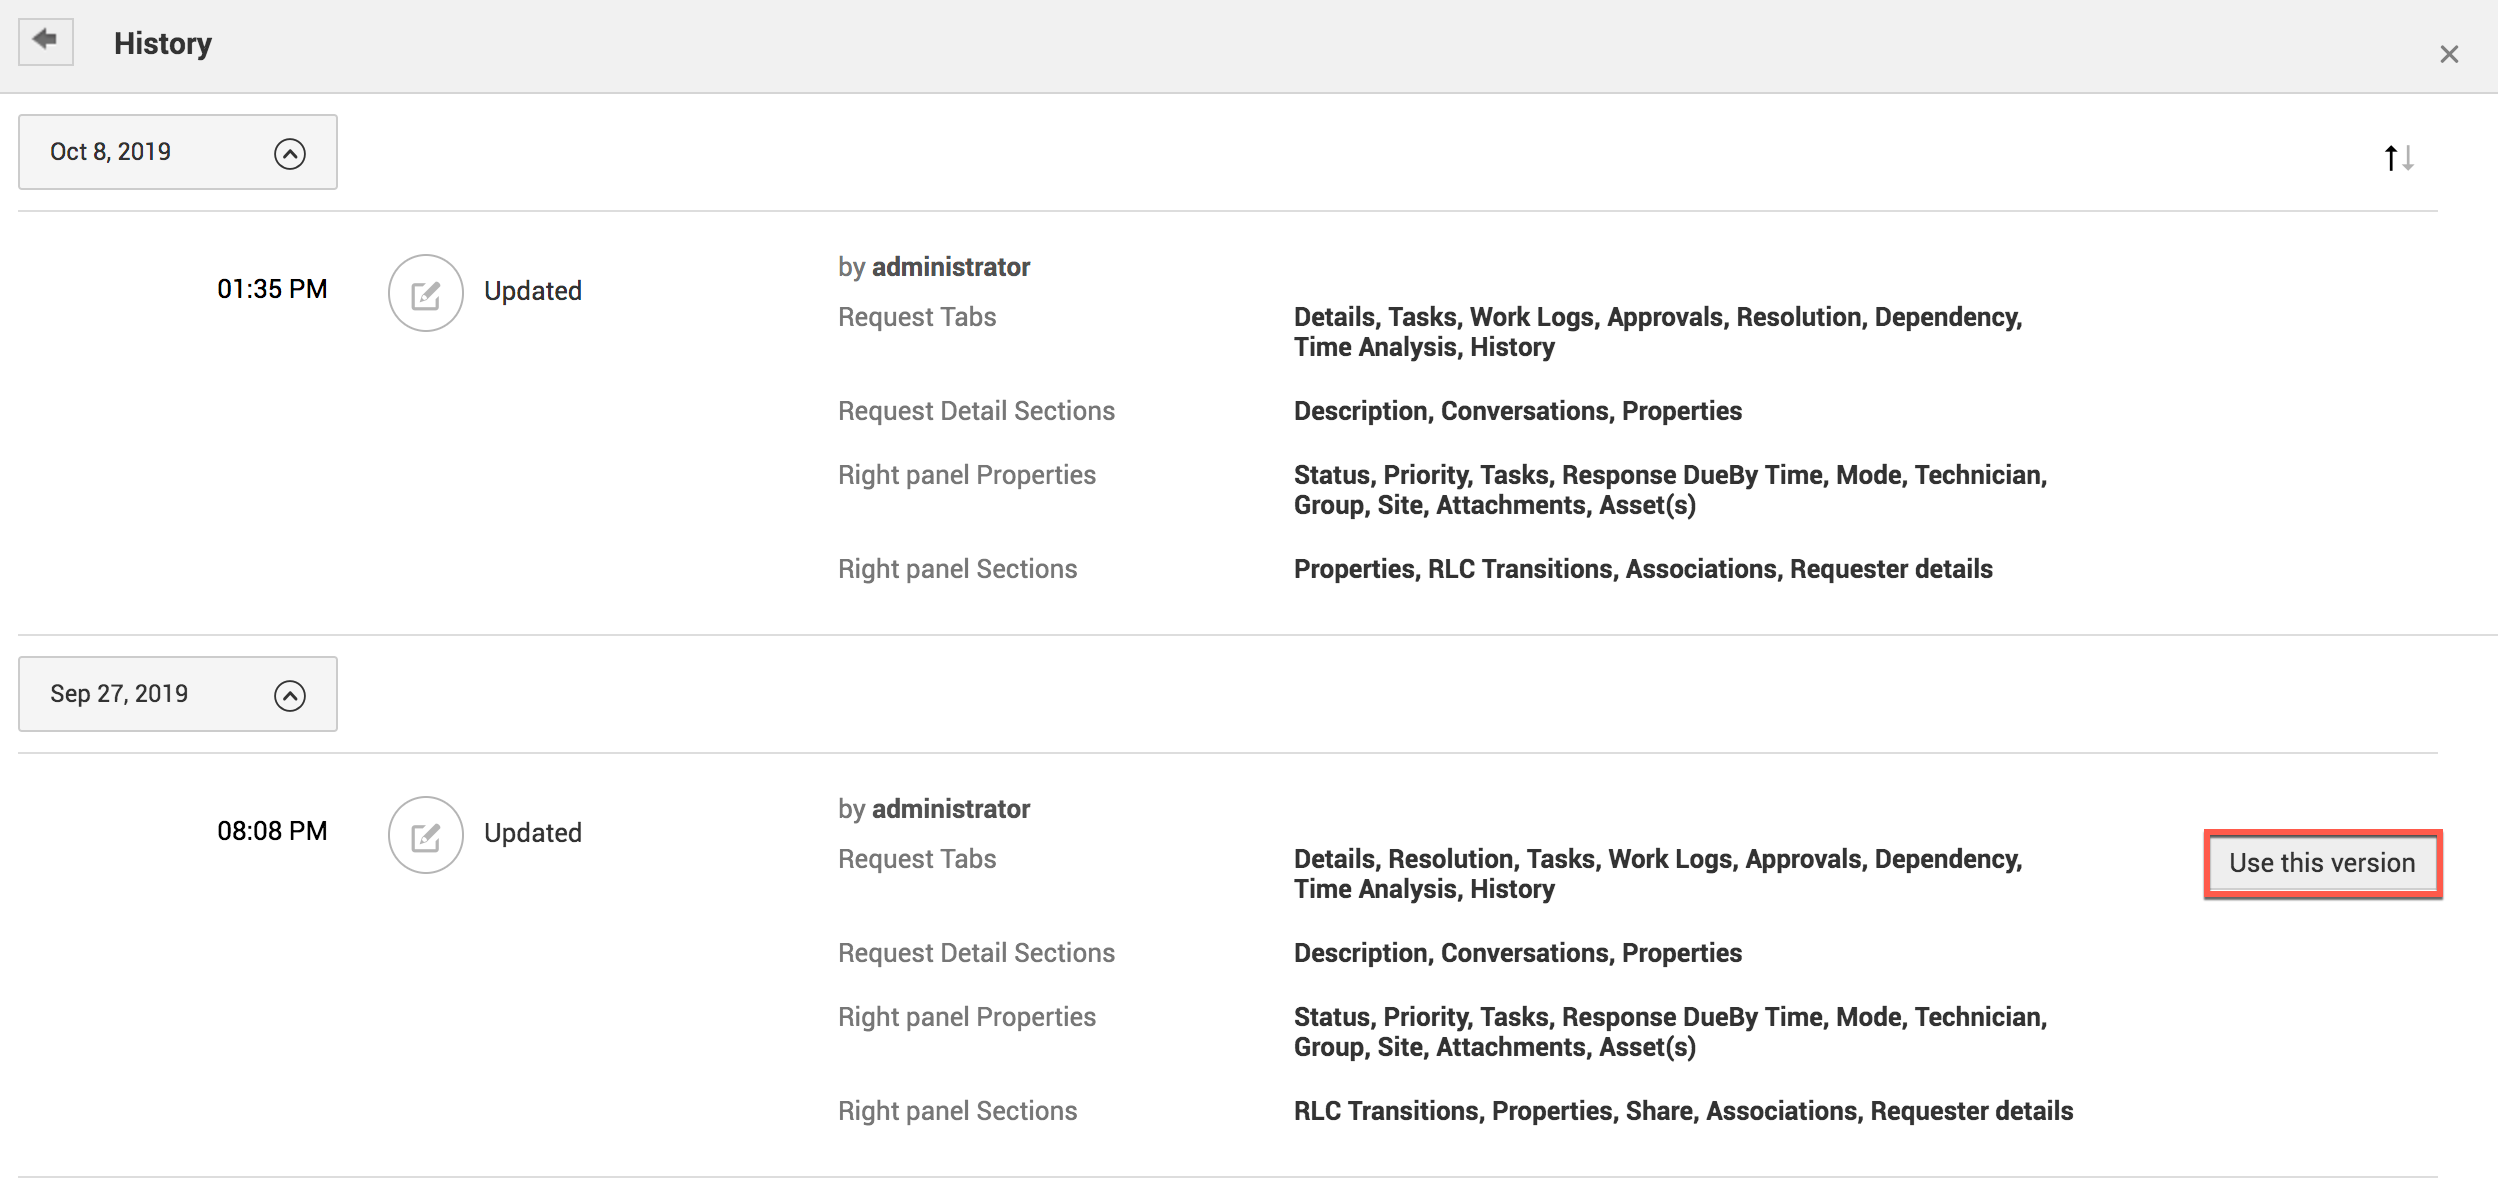Image resolution: width=2498 pixels, height=1178 pixels.
Task: Click the 01:35 PM Updated edit icon
Action: 426,293
